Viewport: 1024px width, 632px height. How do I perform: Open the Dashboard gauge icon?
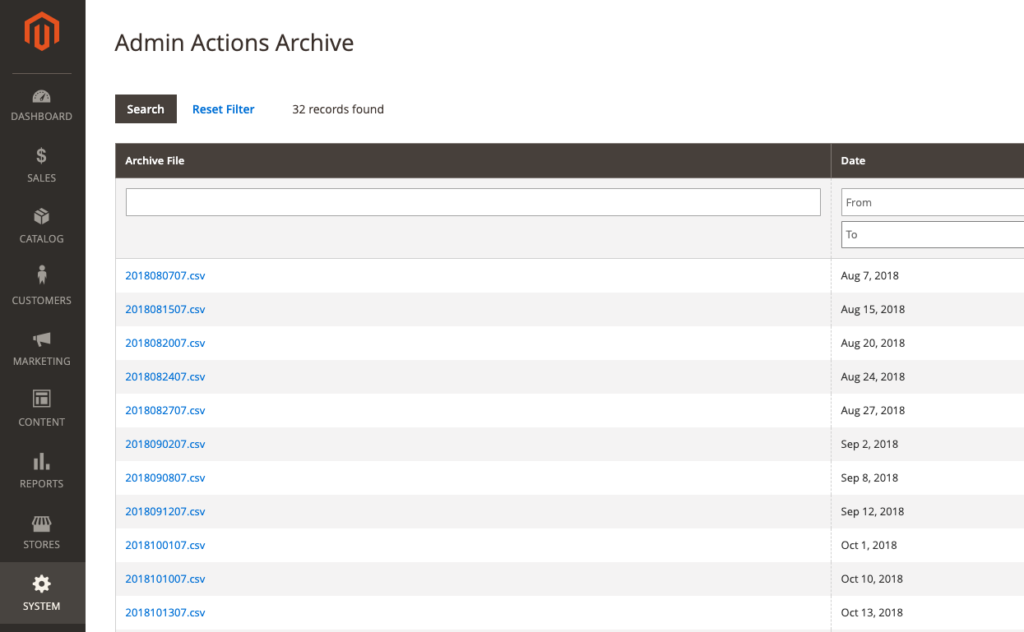click(x=42, y=97)
